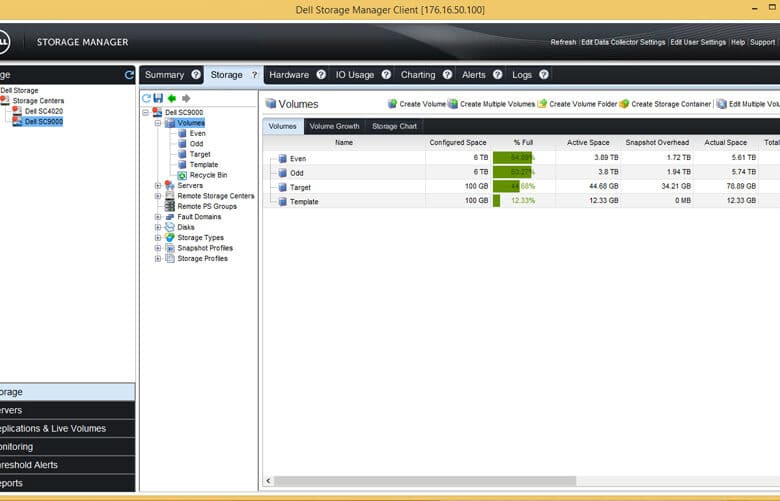The image size is (780, 501).
Task: Click Even volume icon in table row
Action: point(283,159)
